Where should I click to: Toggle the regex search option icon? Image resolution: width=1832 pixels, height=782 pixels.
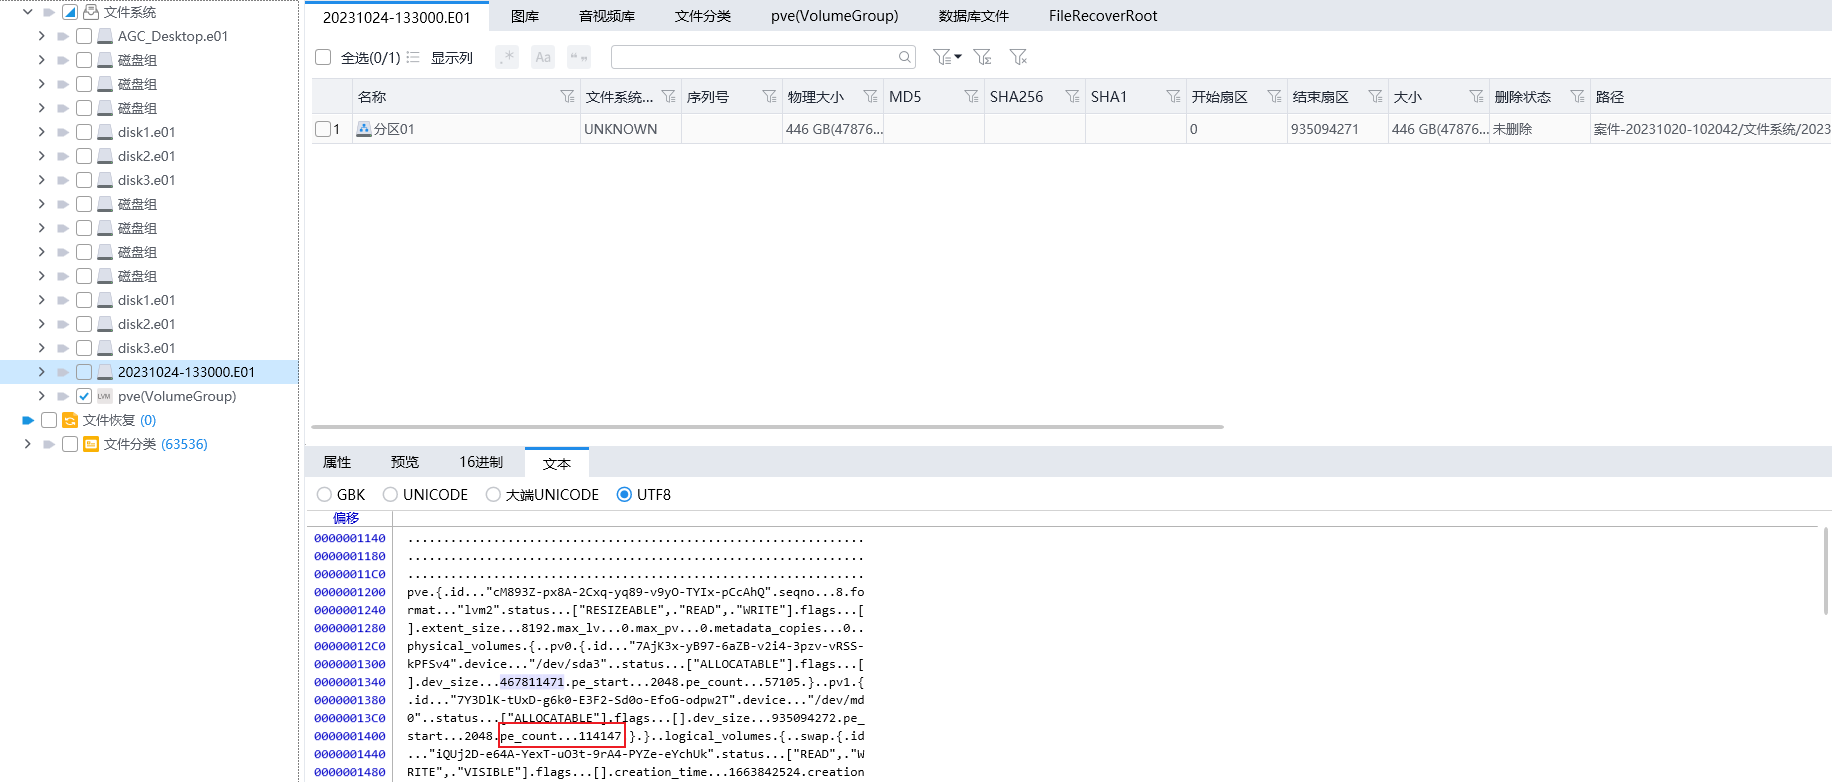507,57
